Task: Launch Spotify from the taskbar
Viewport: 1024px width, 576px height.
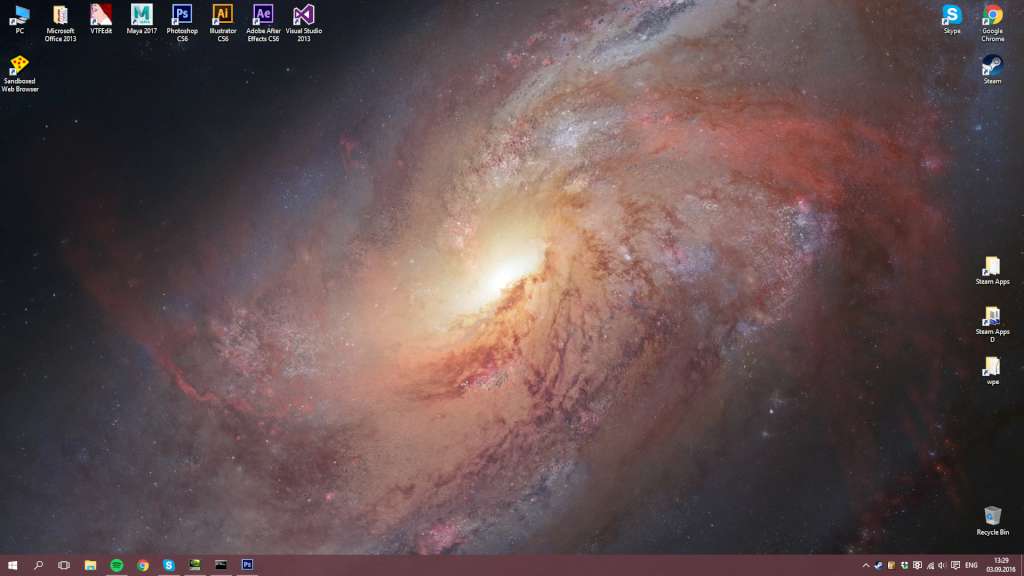Action: 116,566
